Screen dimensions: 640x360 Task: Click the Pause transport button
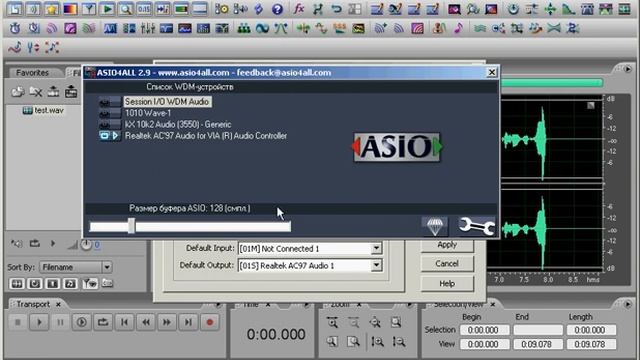click(x=60, y=322)
